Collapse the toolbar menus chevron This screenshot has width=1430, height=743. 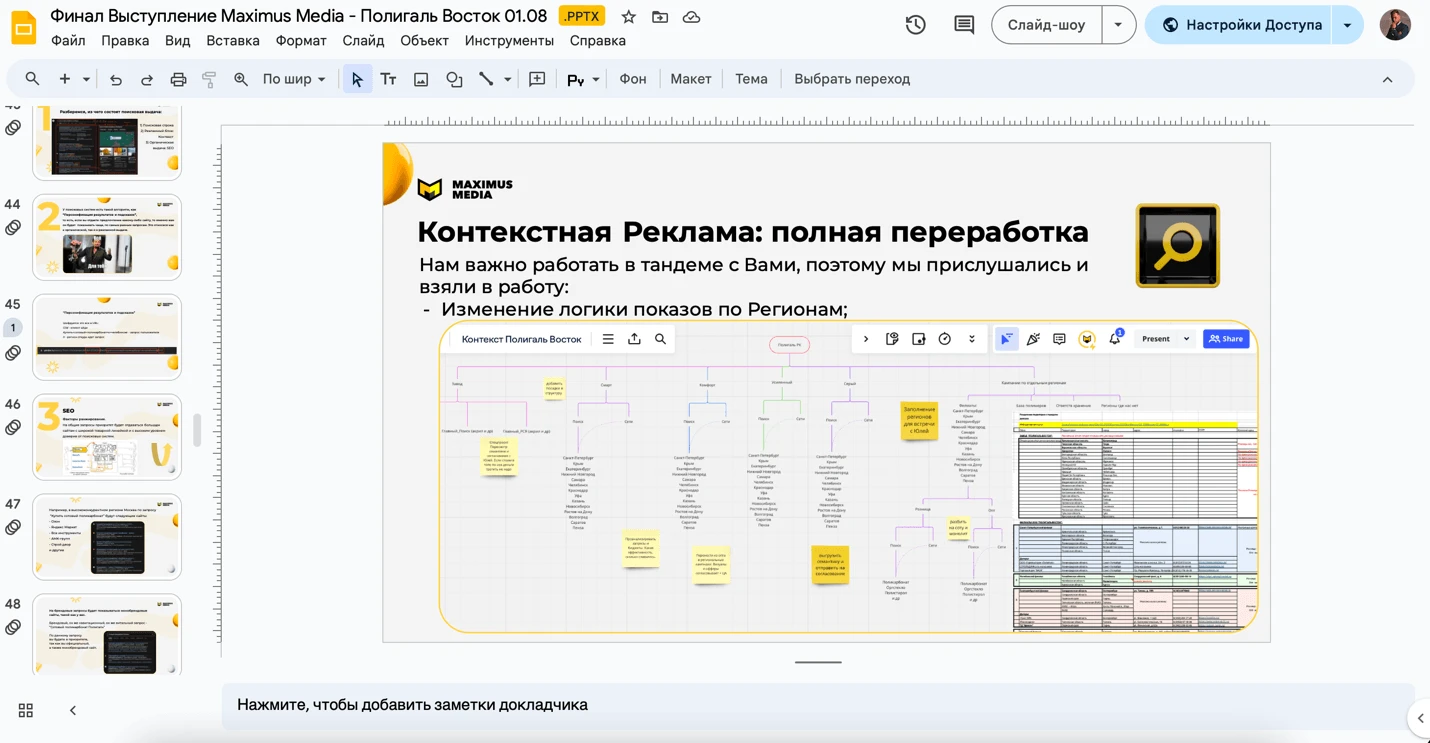(1387, 79)
